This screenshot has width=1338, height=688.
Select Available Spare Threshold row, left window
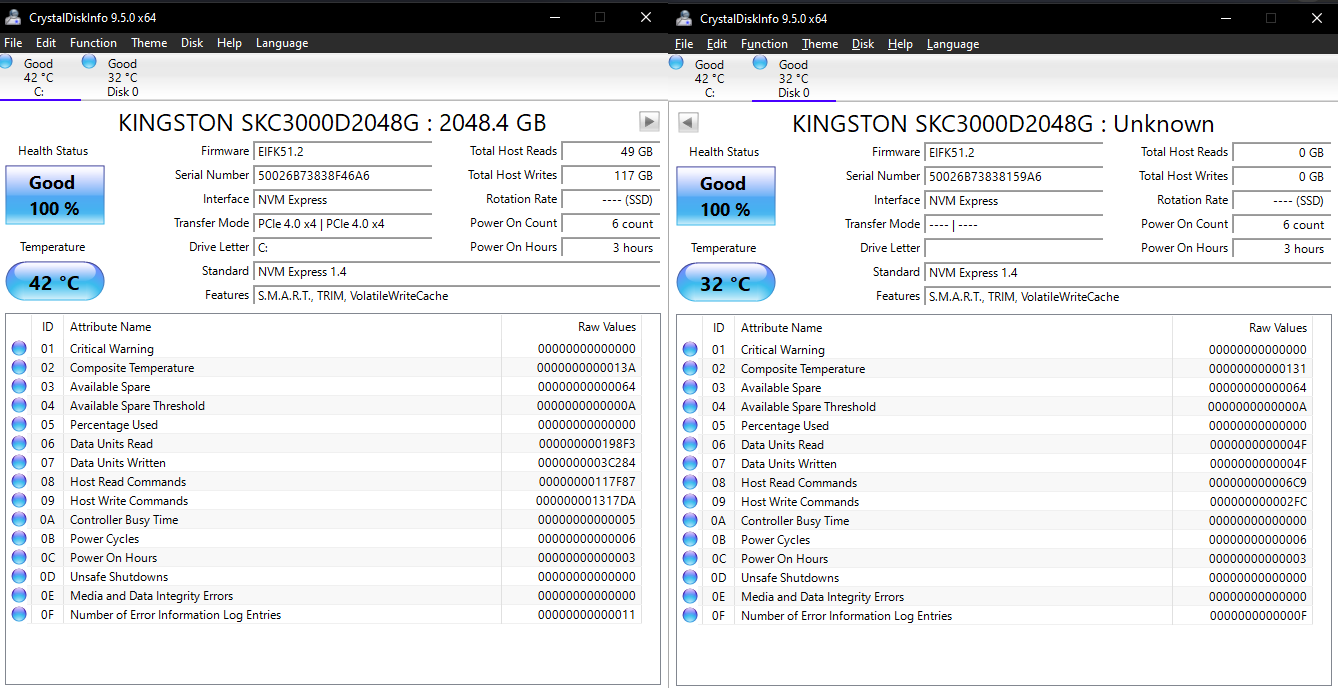(323, 406)
